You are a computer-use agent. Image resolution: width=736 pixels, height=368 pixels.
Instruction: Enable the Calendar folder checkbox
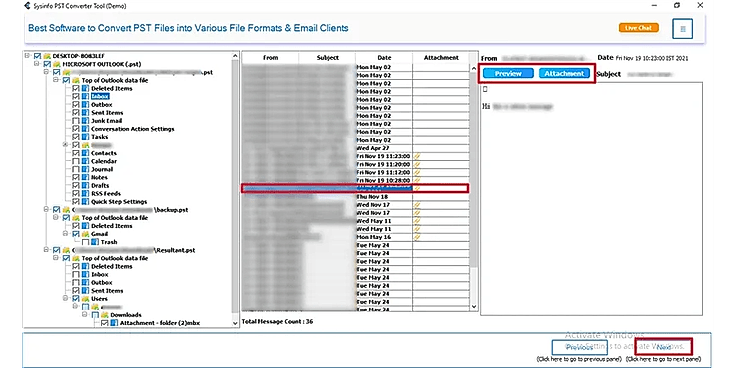pyautogui.click(x=76, y=161)
